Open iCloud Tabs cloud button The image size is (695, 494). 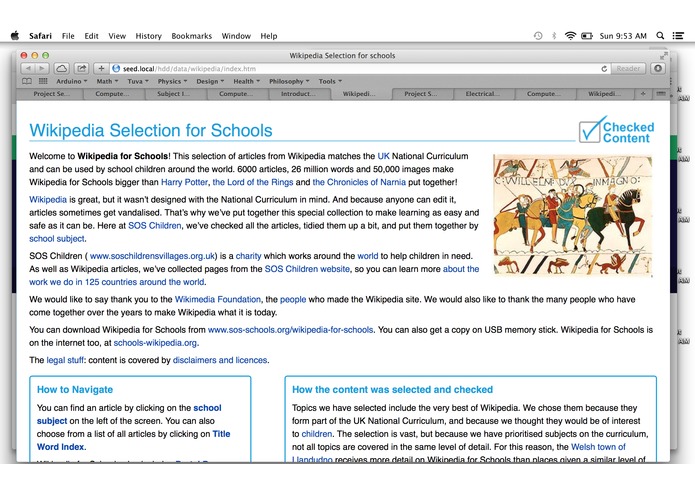click(61, 69)
